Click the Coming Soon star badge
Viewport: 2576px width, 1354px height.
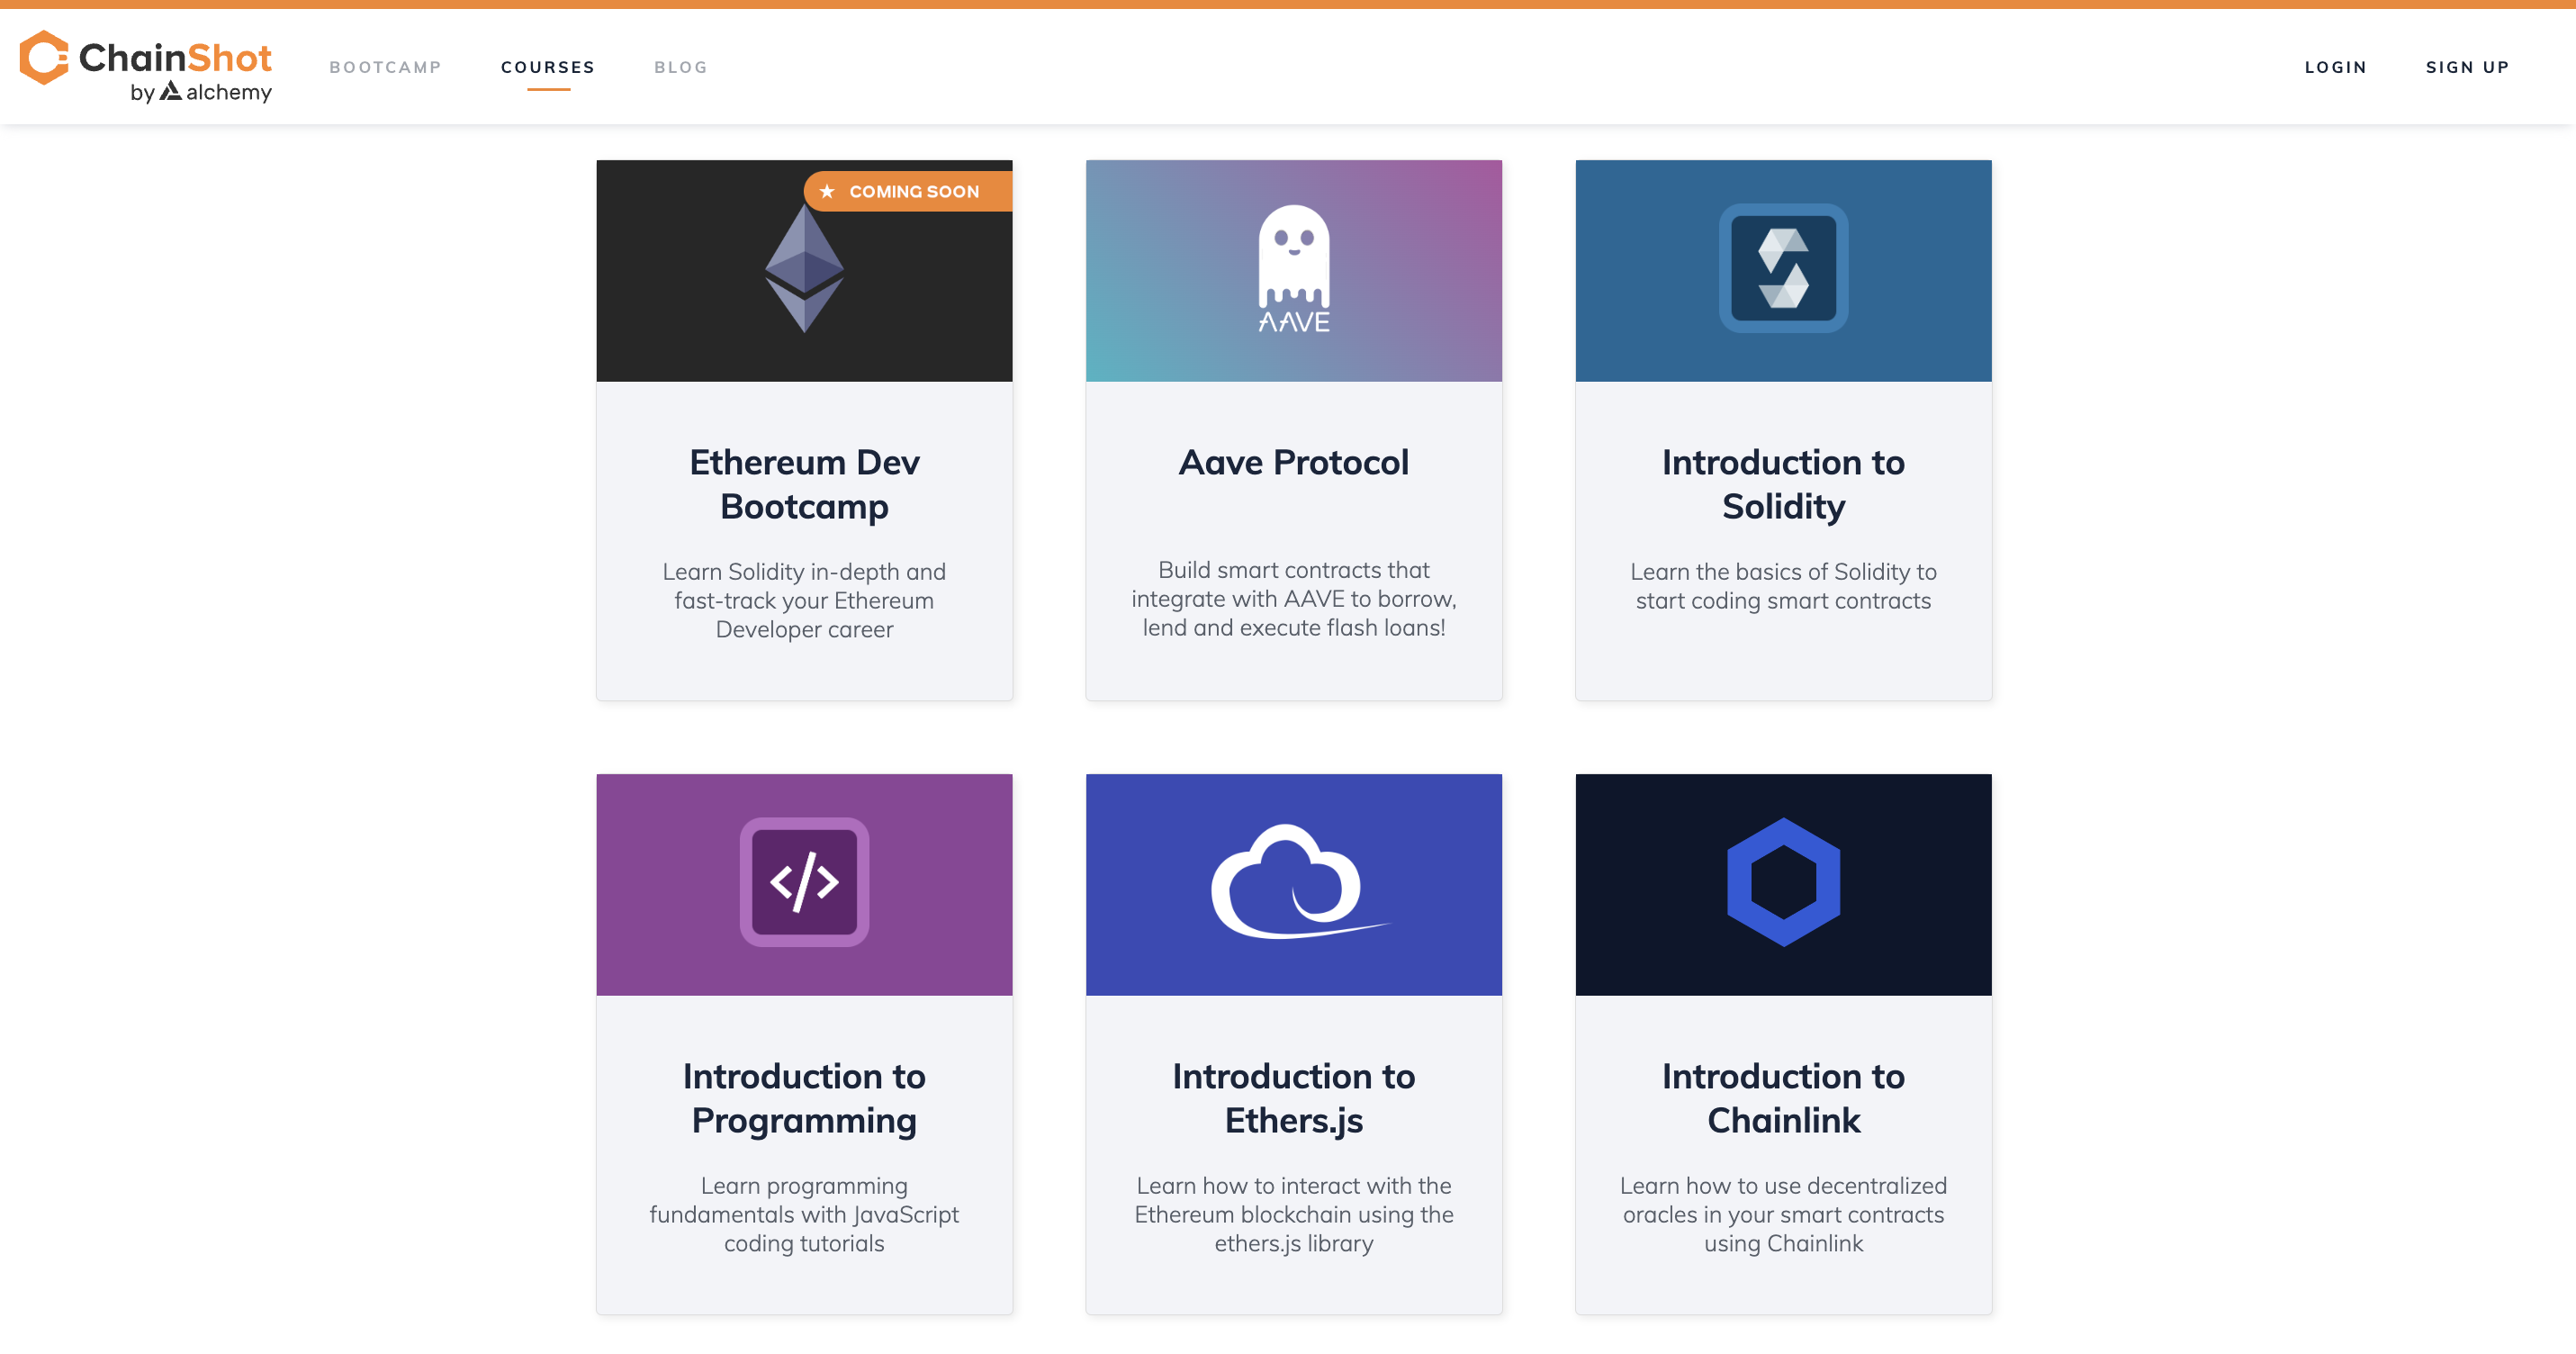click(x=907, y=191)
